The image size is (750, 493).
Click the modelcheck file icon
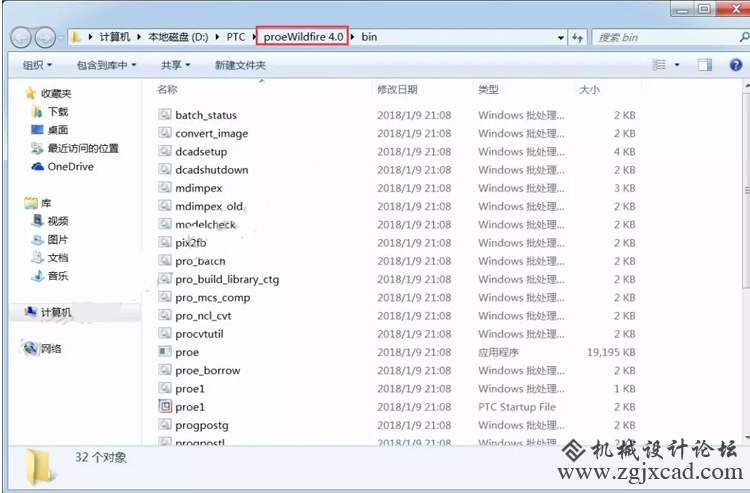pyautogui.click(x=165, y=223)
